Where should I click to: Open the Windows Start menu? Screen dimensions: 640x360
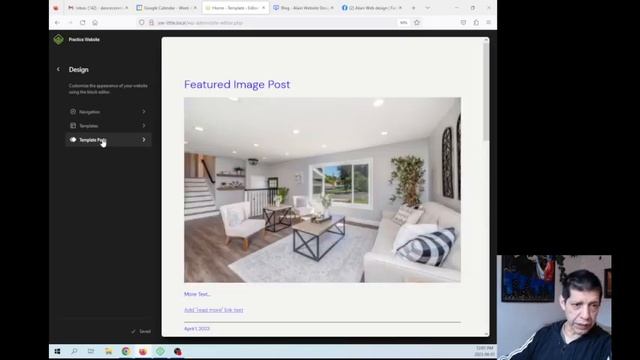[57, 351]
